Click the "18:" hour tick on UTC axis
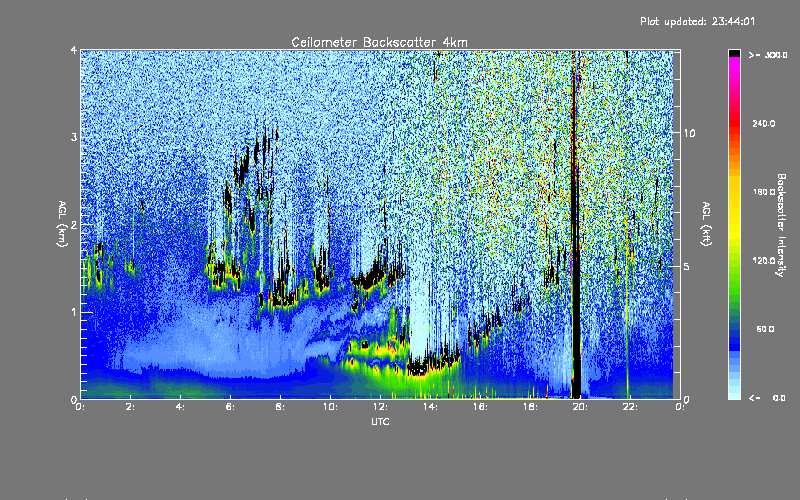The image size is (800, 500). pos(530,407)
